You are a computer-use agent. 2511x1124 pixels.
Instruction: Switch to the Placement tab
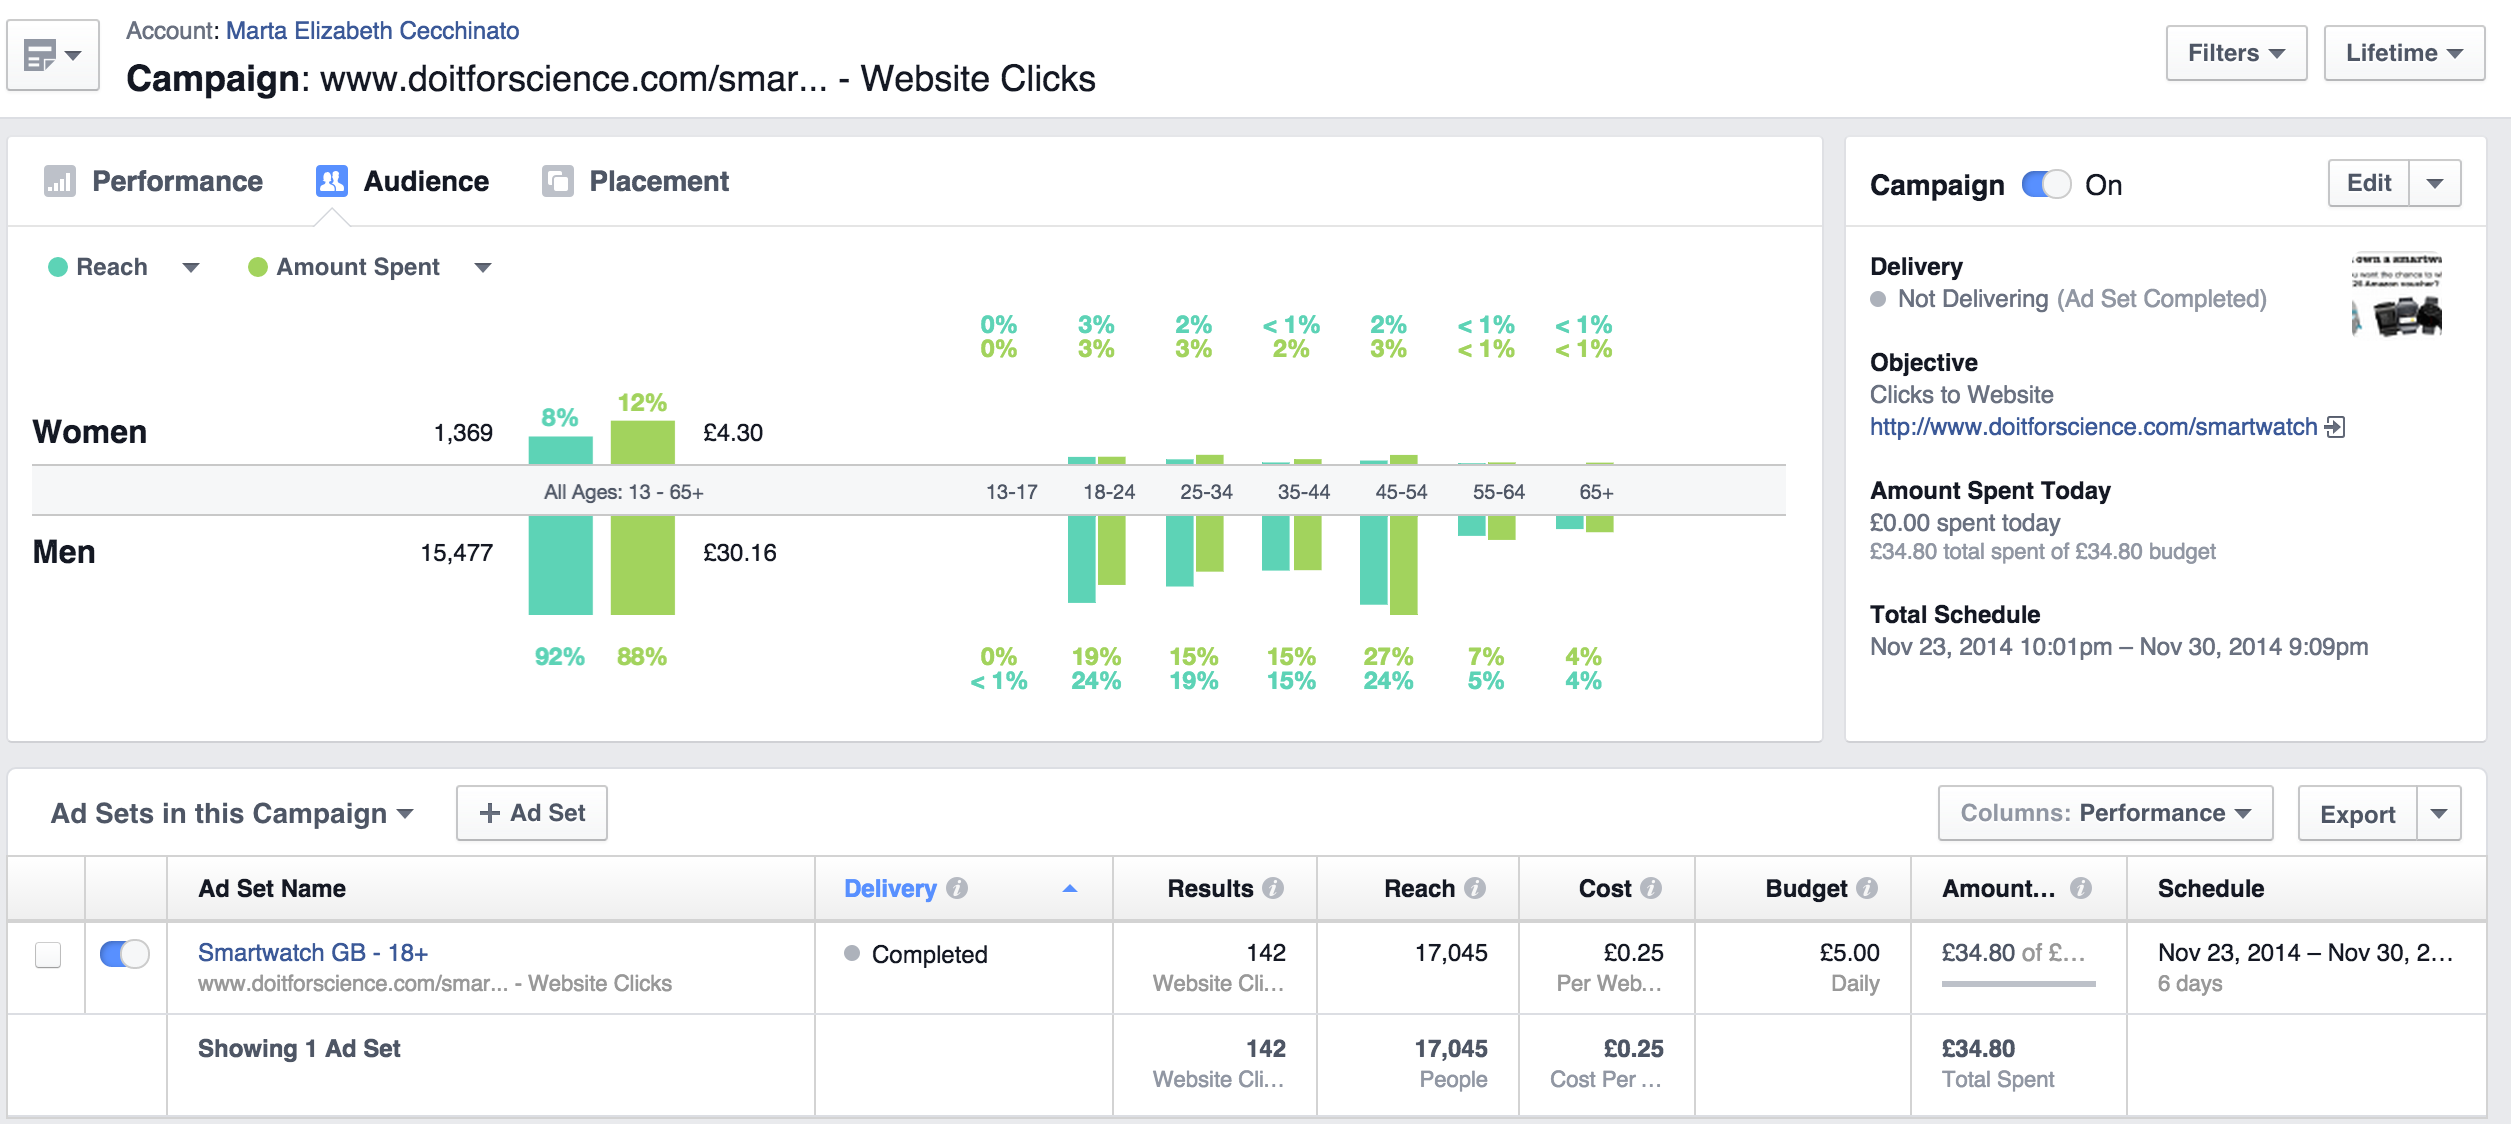658,181
